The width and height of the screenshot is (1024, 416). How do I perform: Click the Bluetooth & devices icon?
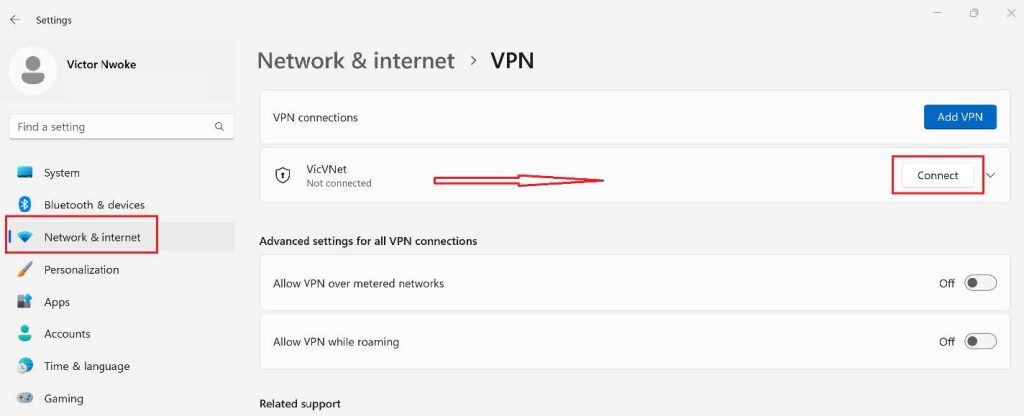25,205
